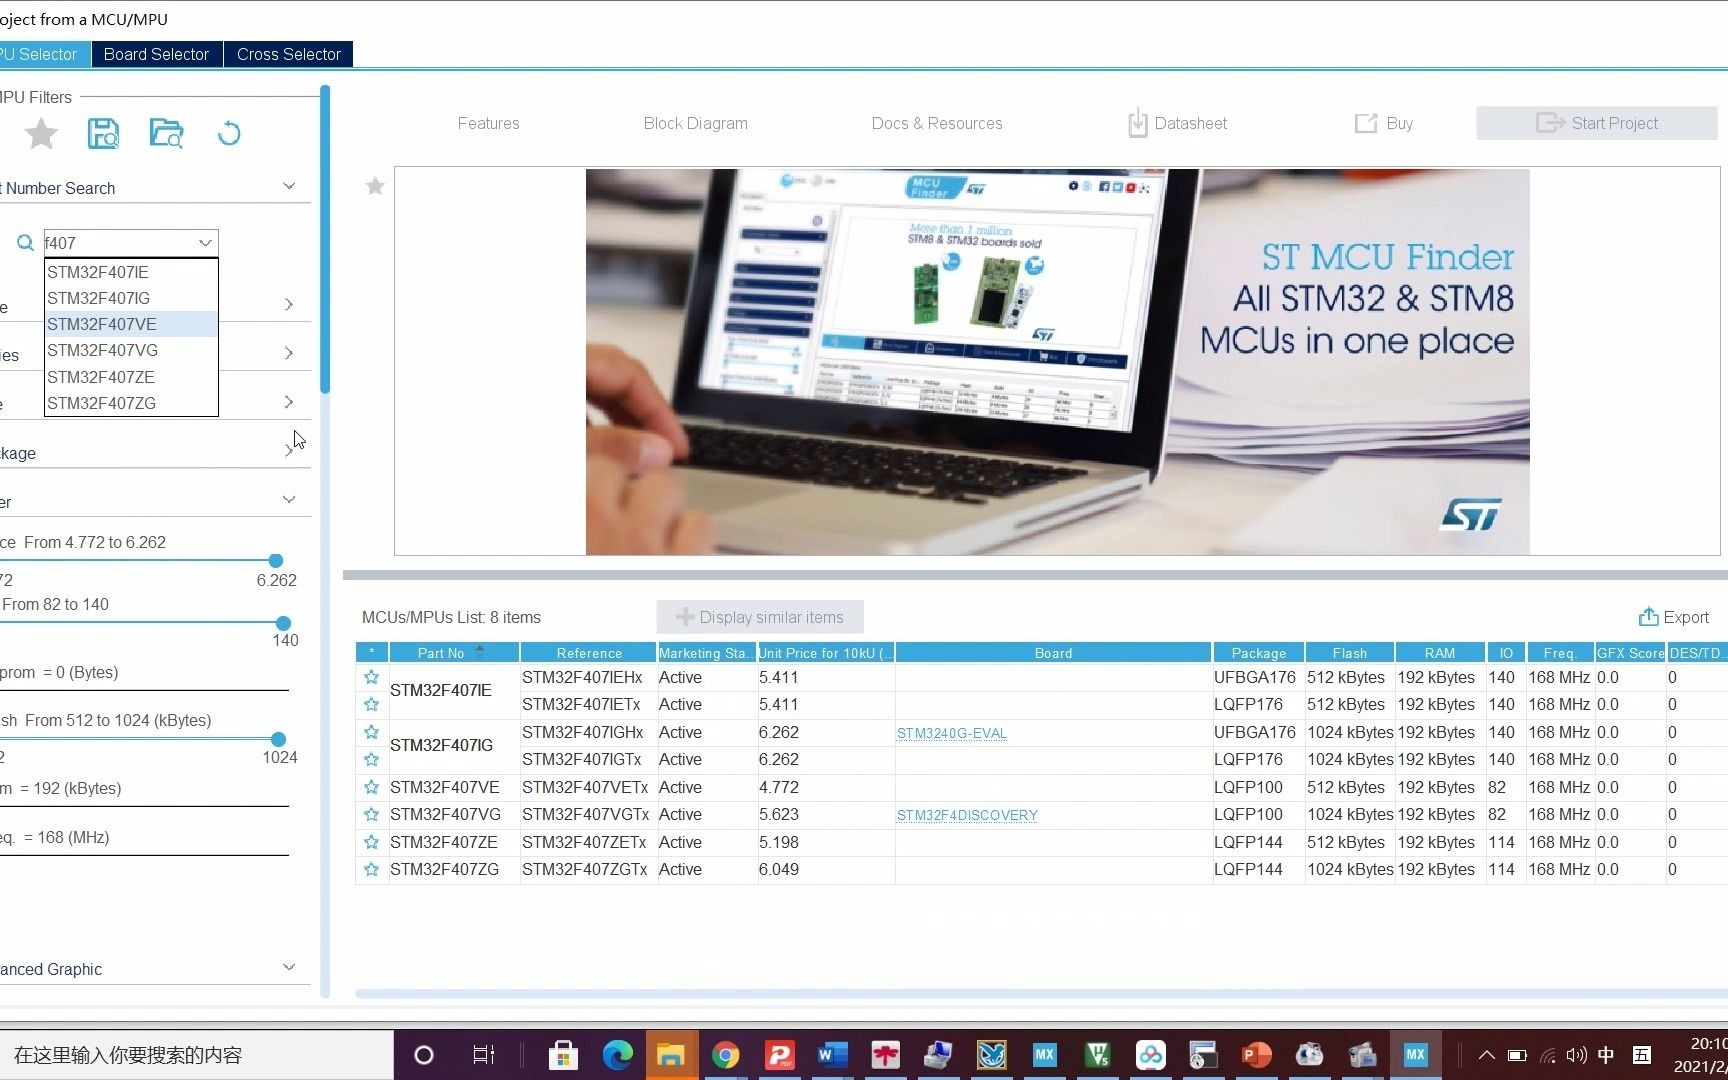Star the banner item beside the image

375,186
